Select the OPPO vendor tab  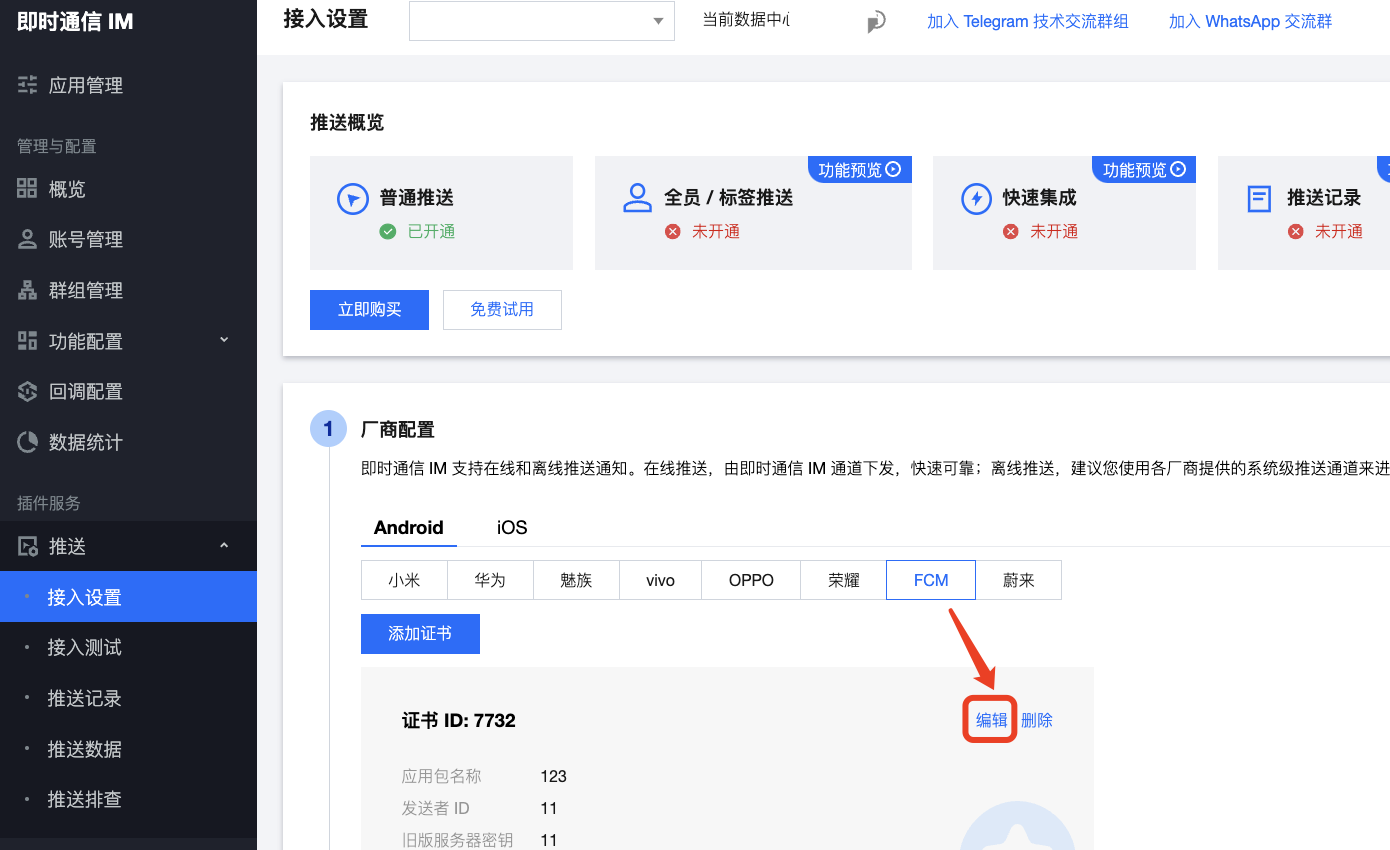click(x=751, y=580)
